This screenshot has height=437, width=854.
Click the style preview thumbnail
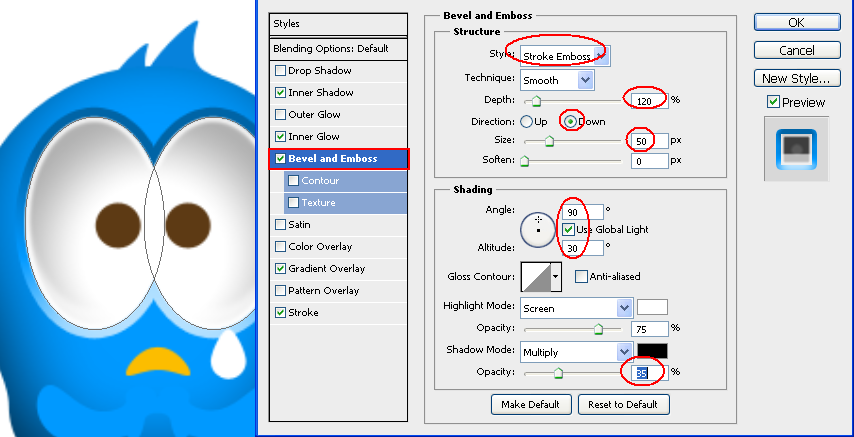tap(796, 149)
